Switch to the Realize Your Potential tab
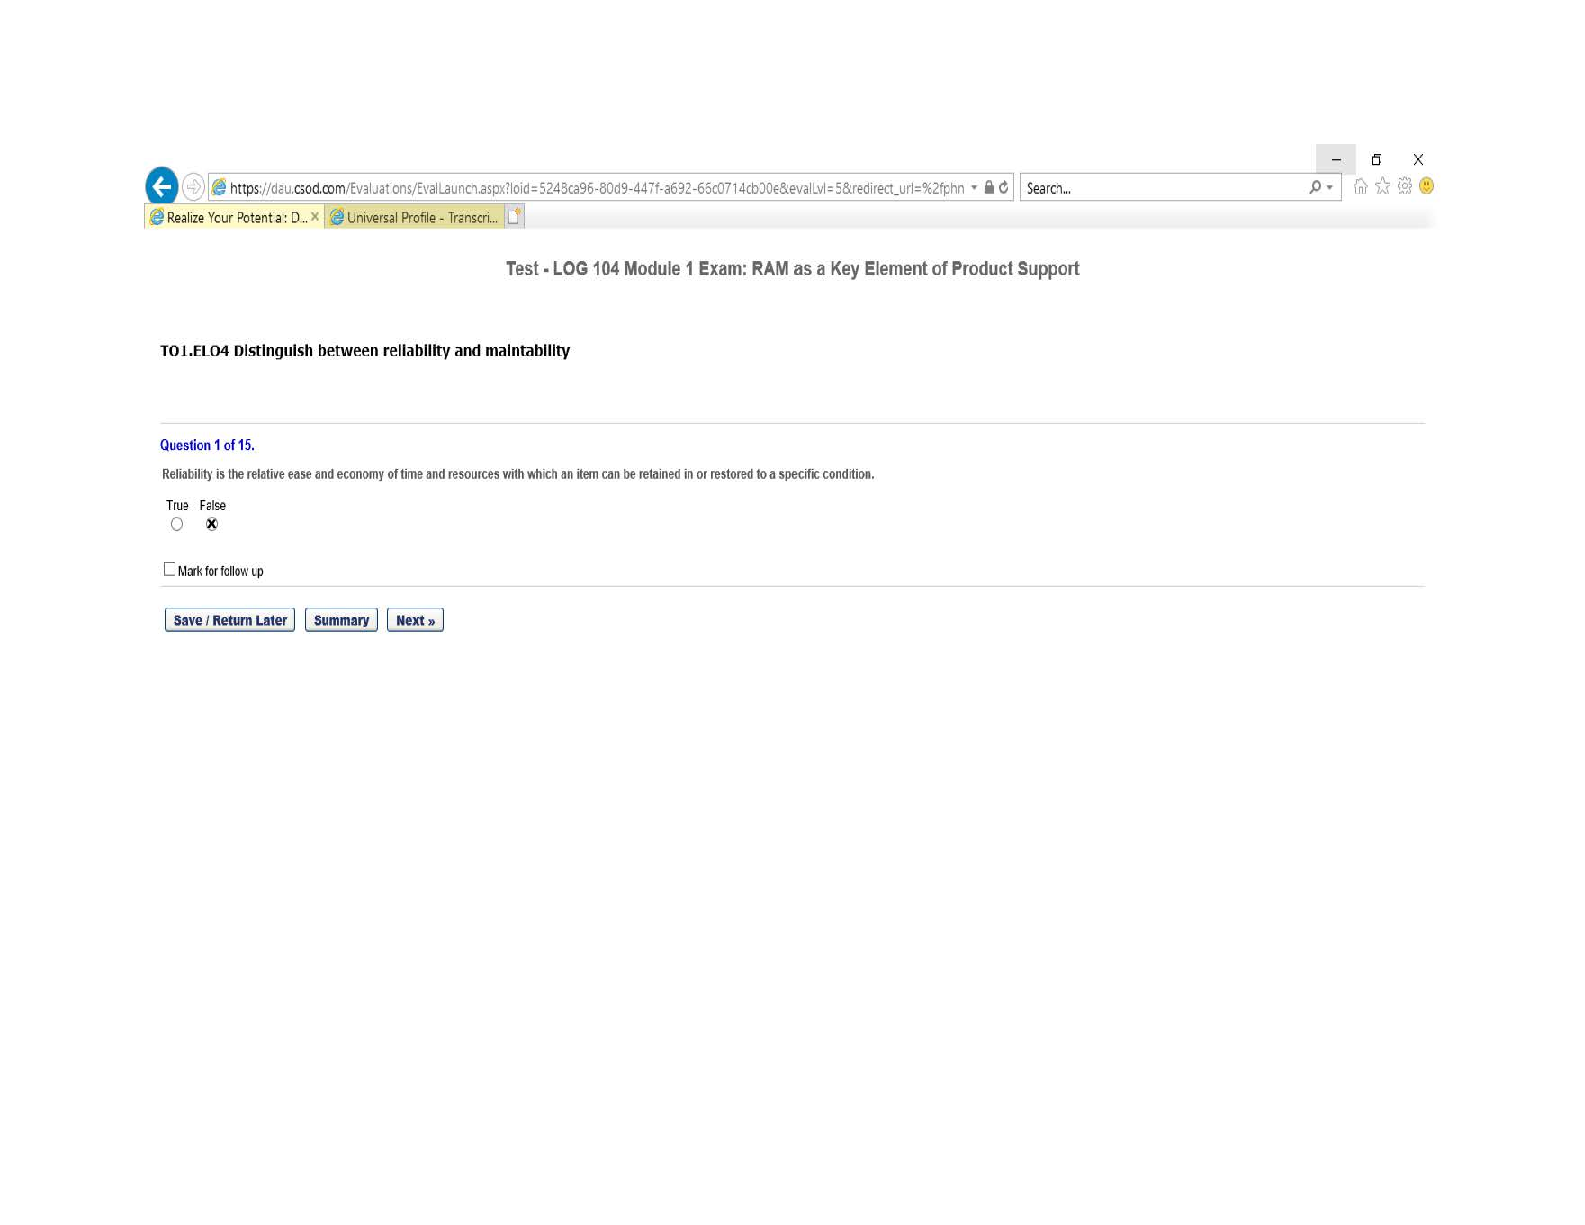This screenshot has height=1225, width=1585. (x=231, y=217)
